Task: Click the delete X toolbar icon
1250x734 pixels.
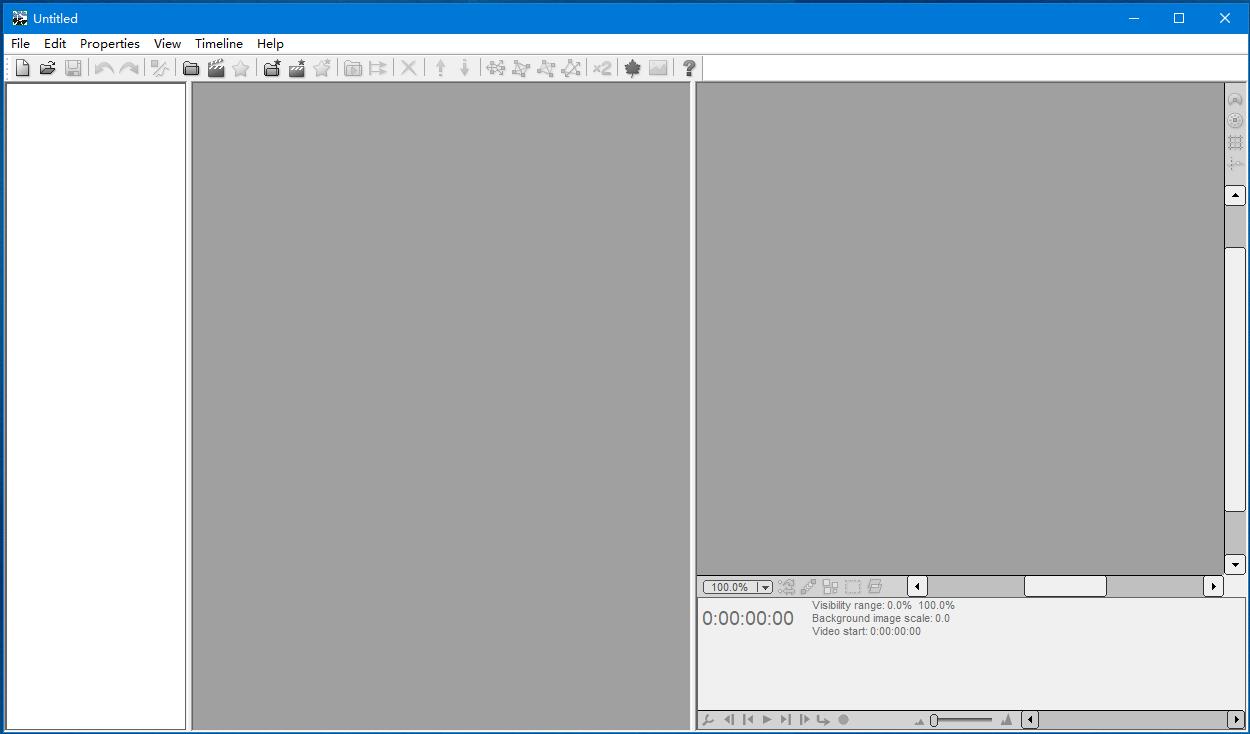Action: 408,68
